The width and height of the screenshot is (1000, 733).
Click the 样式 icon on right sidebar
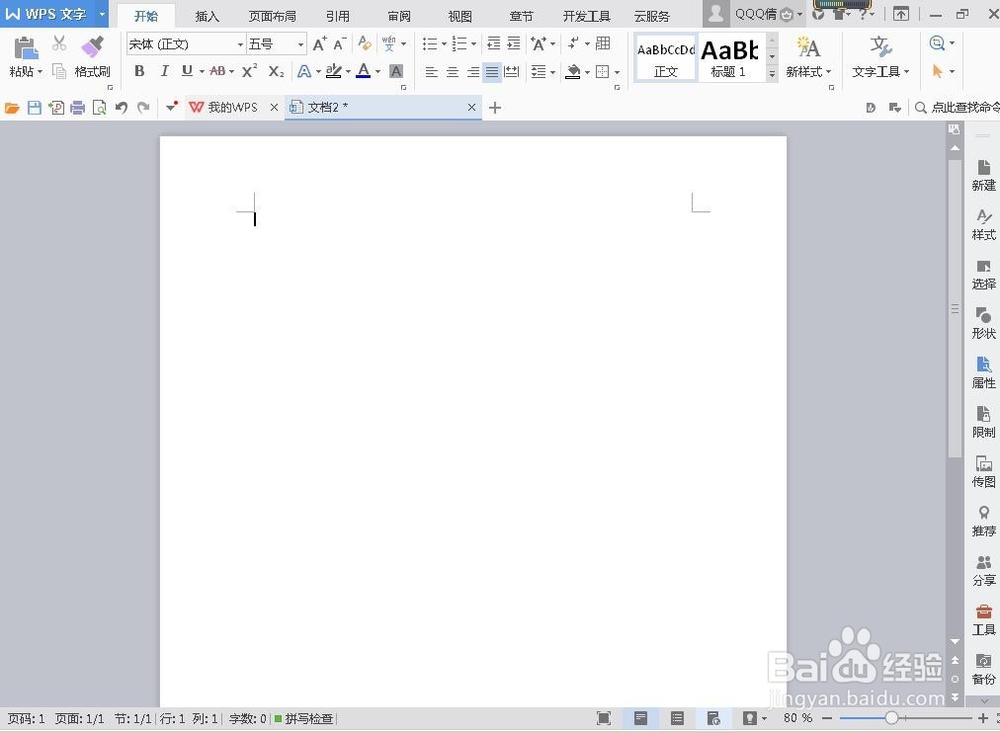(983, 225)
